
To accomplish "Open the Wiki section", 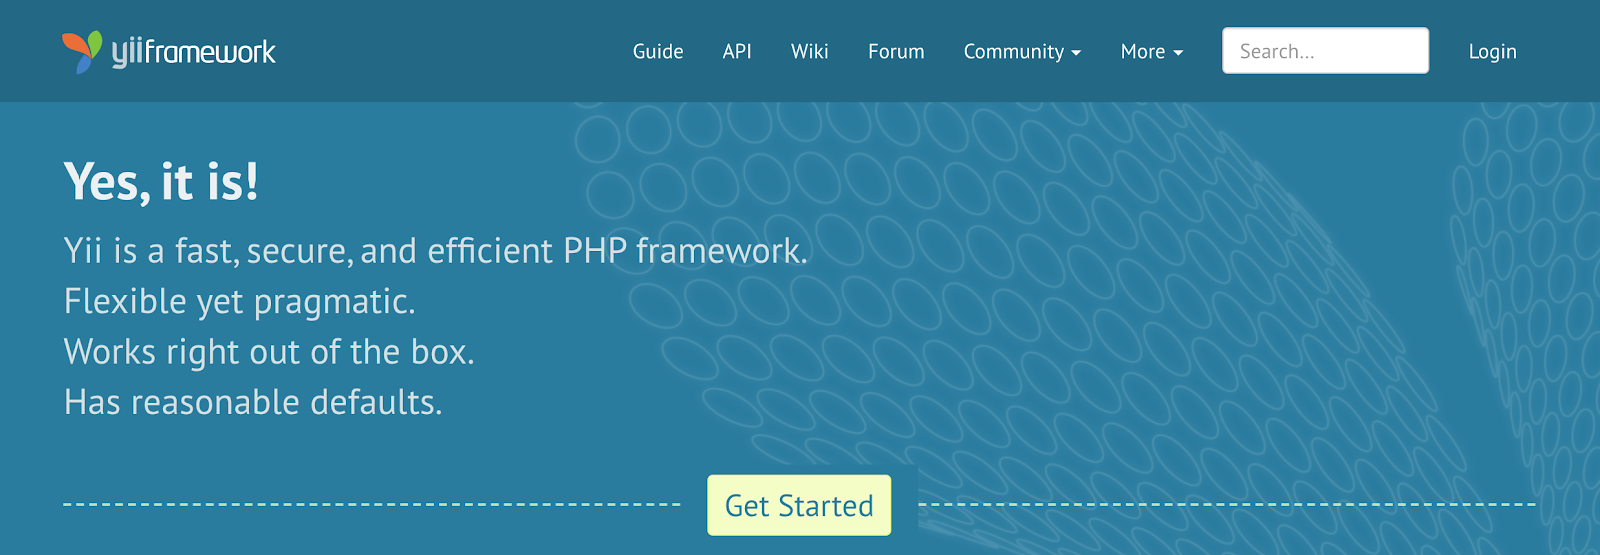I will click(810, 52).
